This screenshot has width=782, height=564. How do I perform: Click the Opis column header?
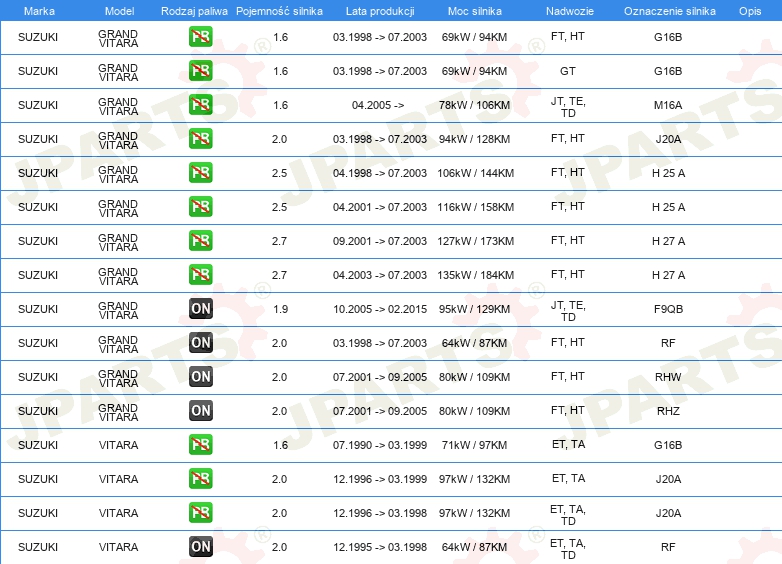point(750,11)
